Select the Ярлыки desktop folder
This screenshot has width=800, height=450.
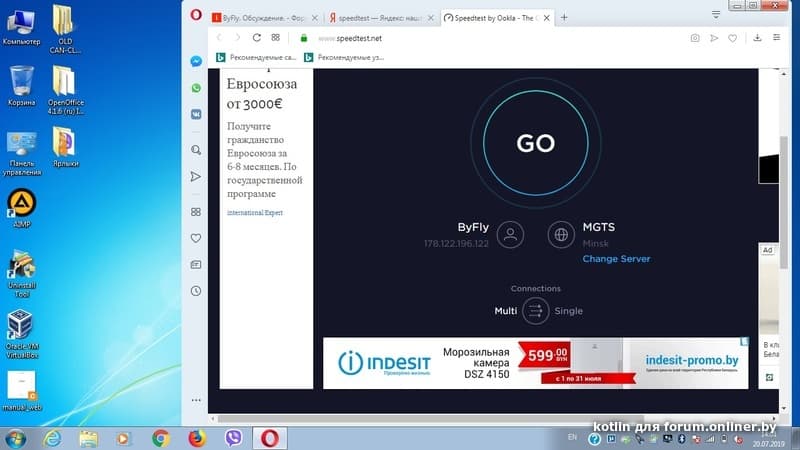(x=66, y=147)
